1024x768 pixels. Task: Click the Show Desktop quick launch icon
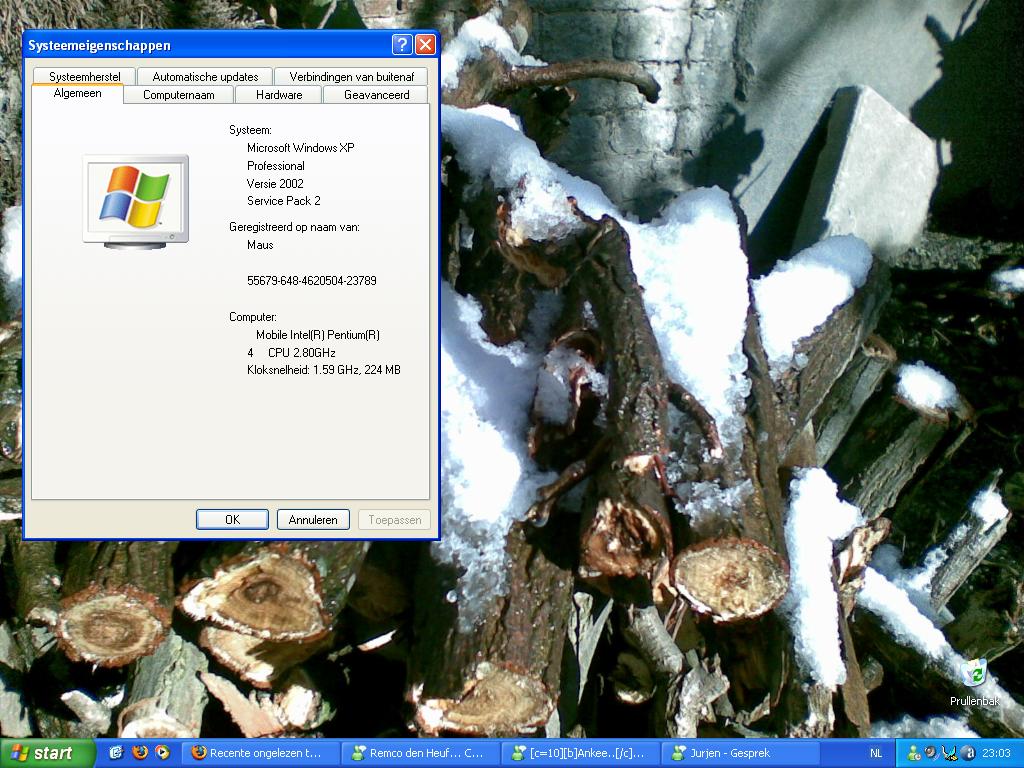click(116, 753)
